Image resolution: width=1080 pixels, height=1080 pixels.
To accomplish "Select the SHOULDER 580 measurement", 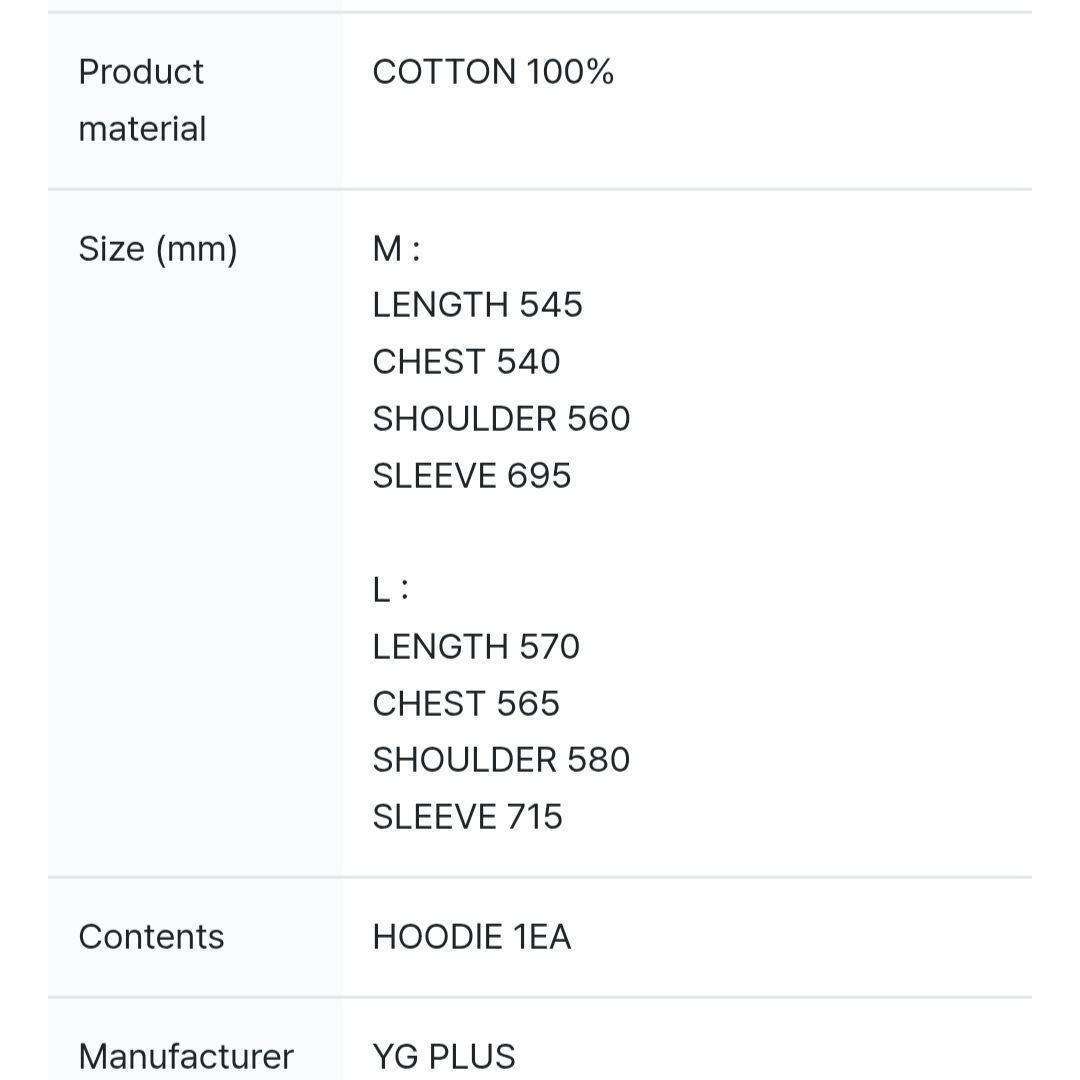I will pyautogui.click(x=501, y=760).
